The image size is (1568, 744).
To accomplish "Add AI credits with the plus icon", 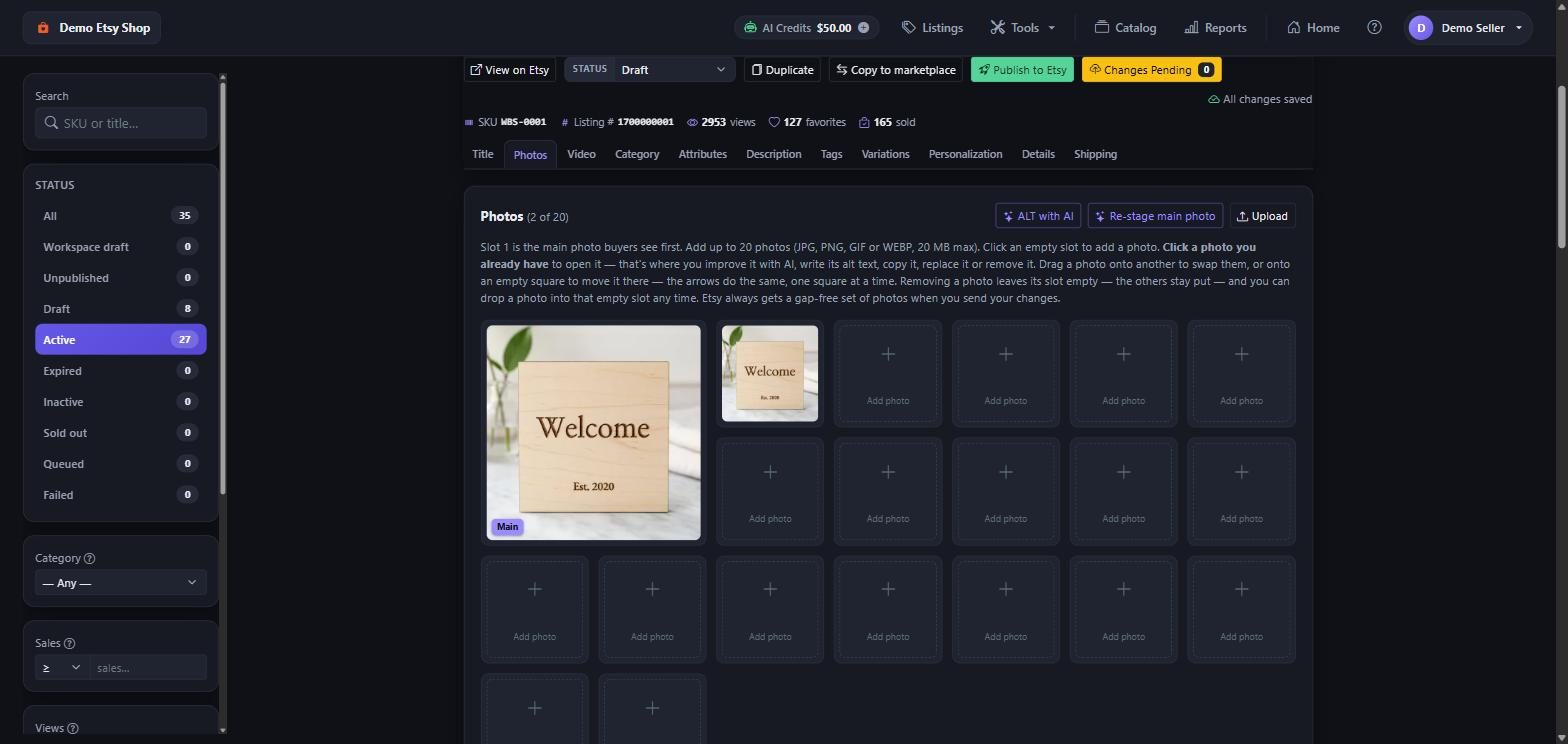I will coord(863,28).
